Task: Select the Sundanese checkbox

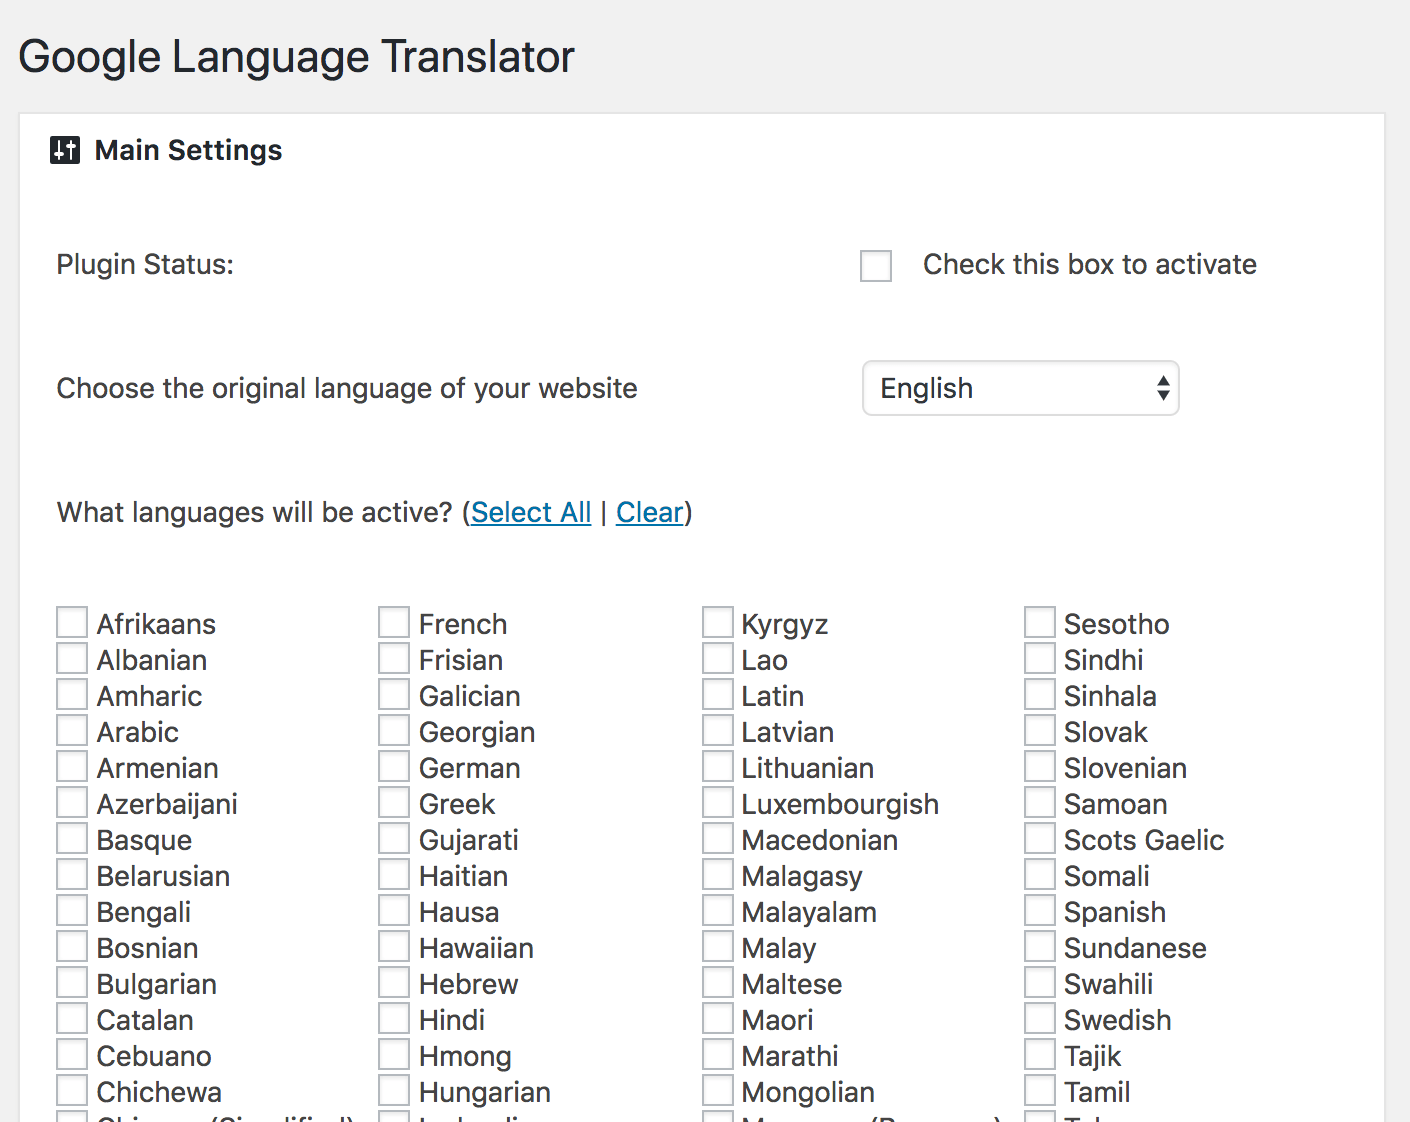Action: [1040, 946]
